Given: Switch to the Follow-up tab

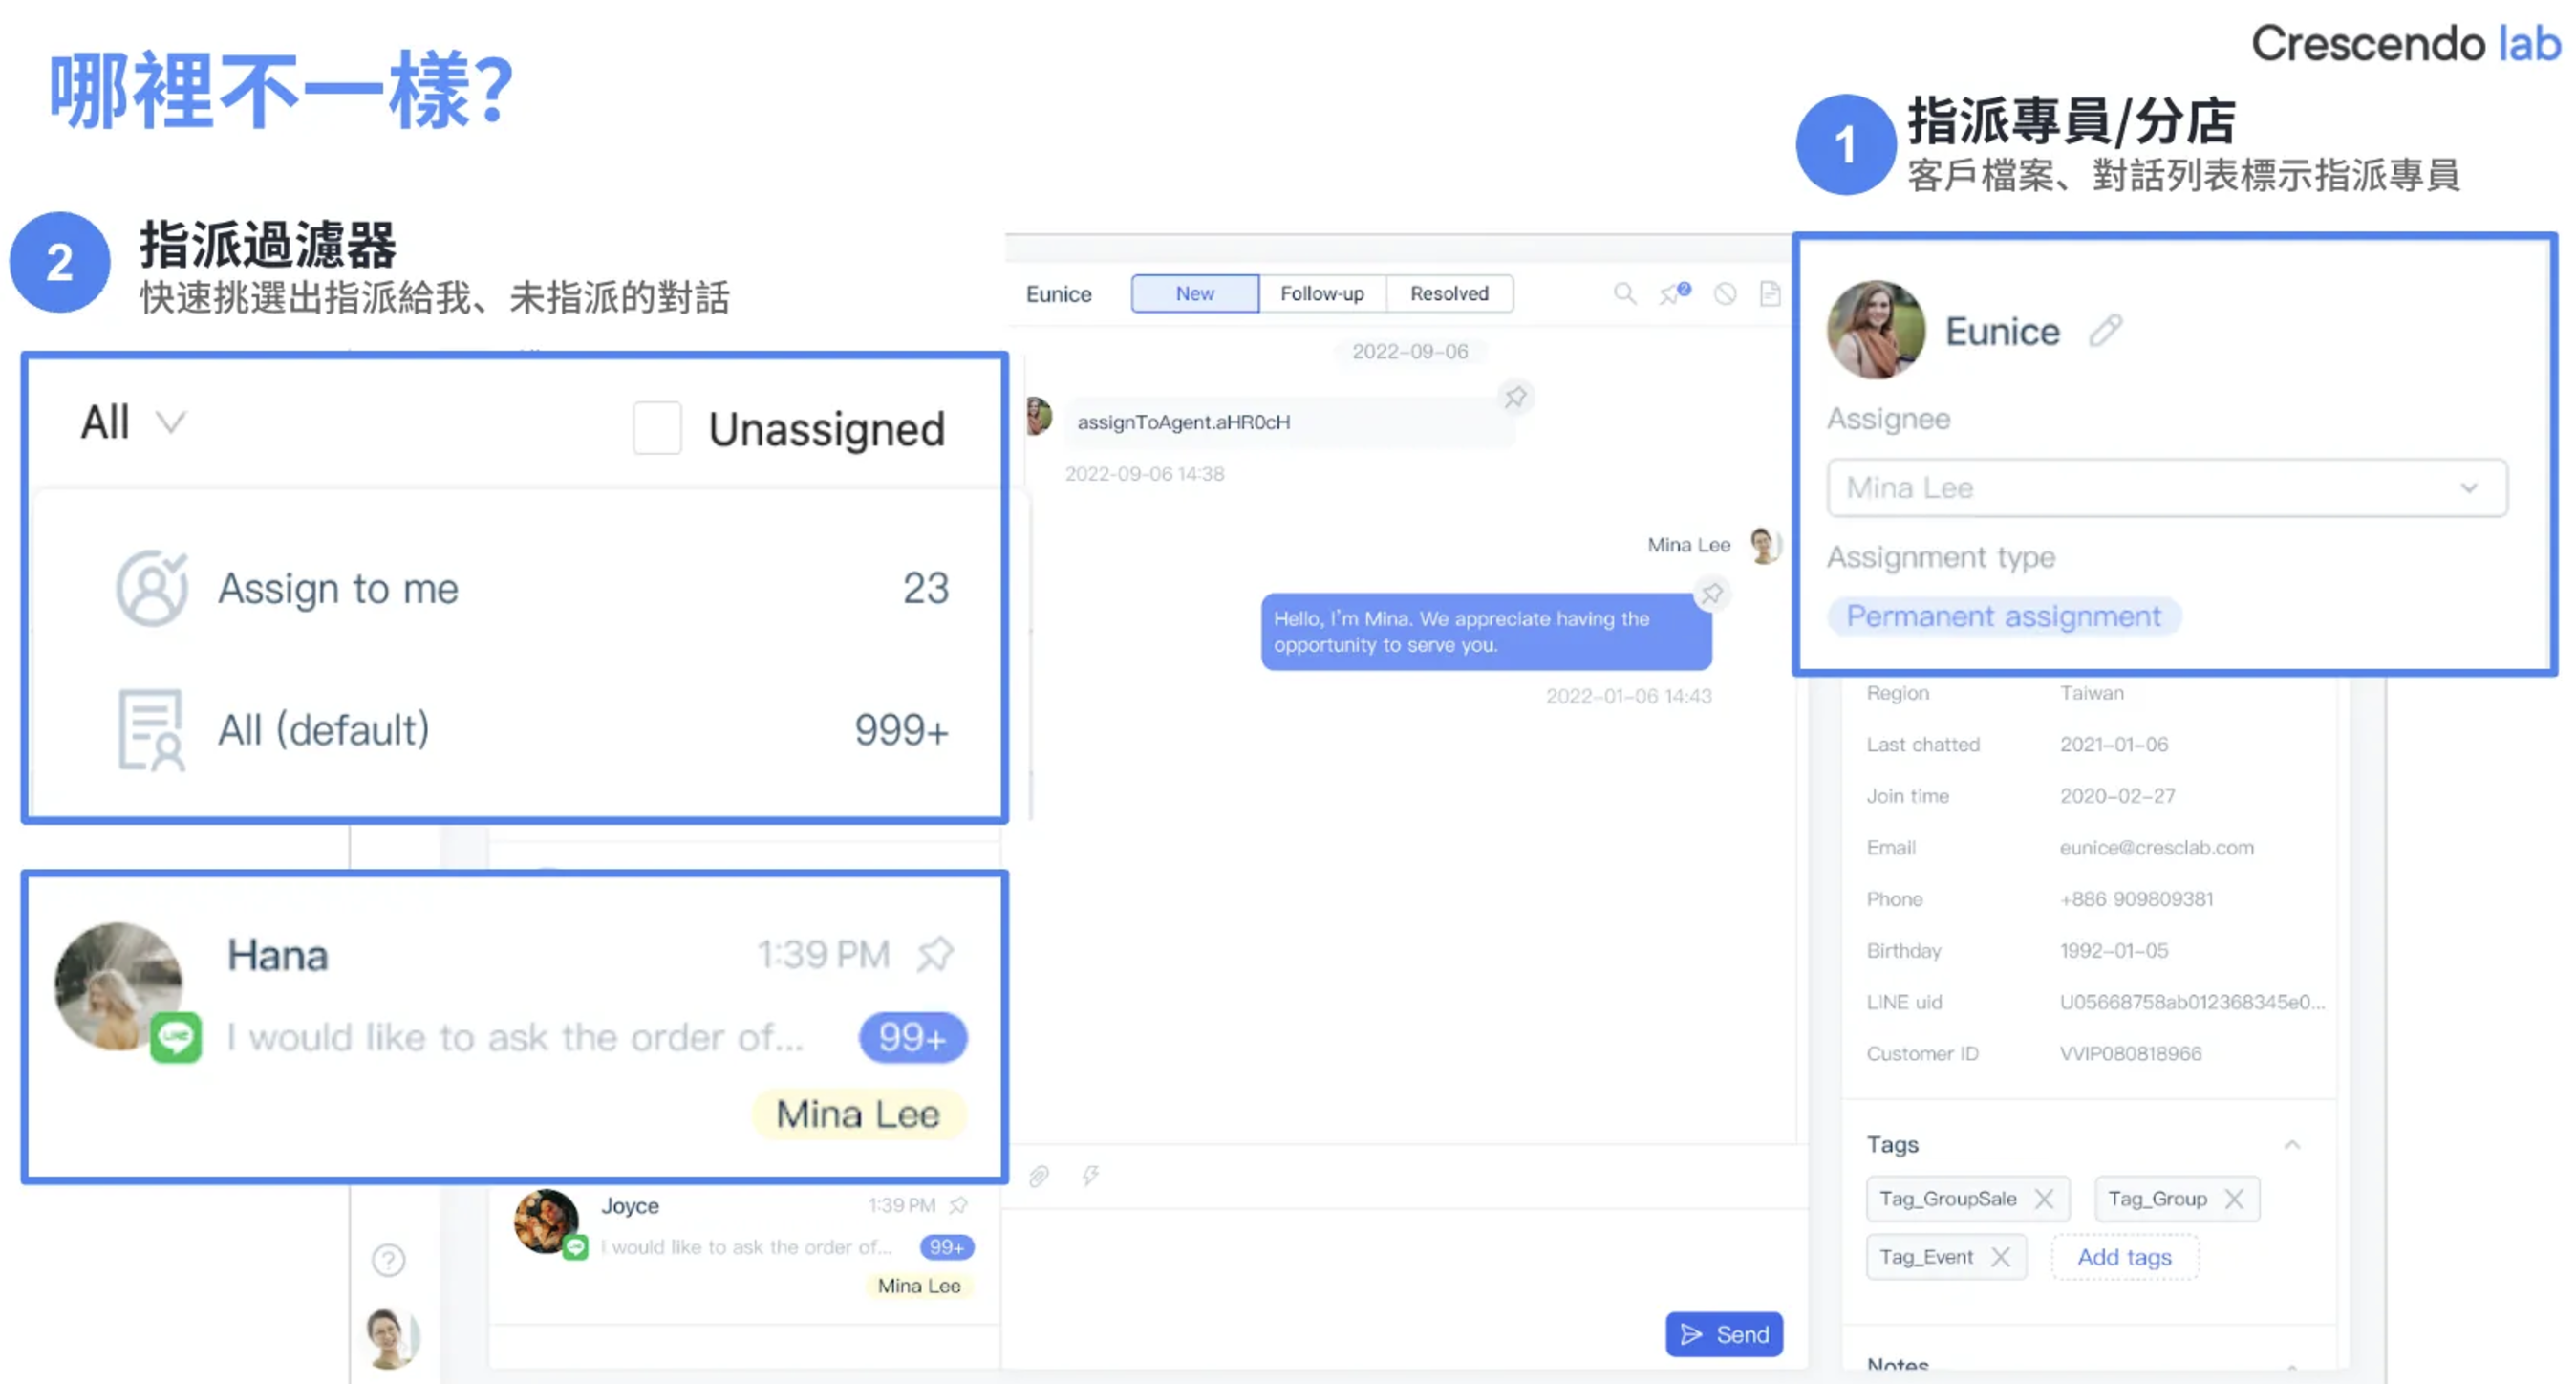Looking at the screenshot, I should coord(1321,293).
